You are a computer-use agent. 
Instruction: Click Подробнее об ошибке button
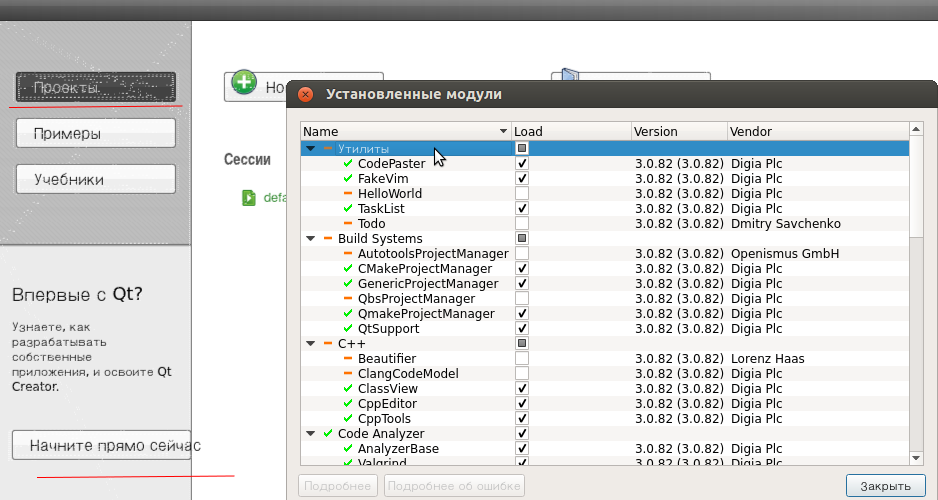pyautogui.click(x=454, y=486)
